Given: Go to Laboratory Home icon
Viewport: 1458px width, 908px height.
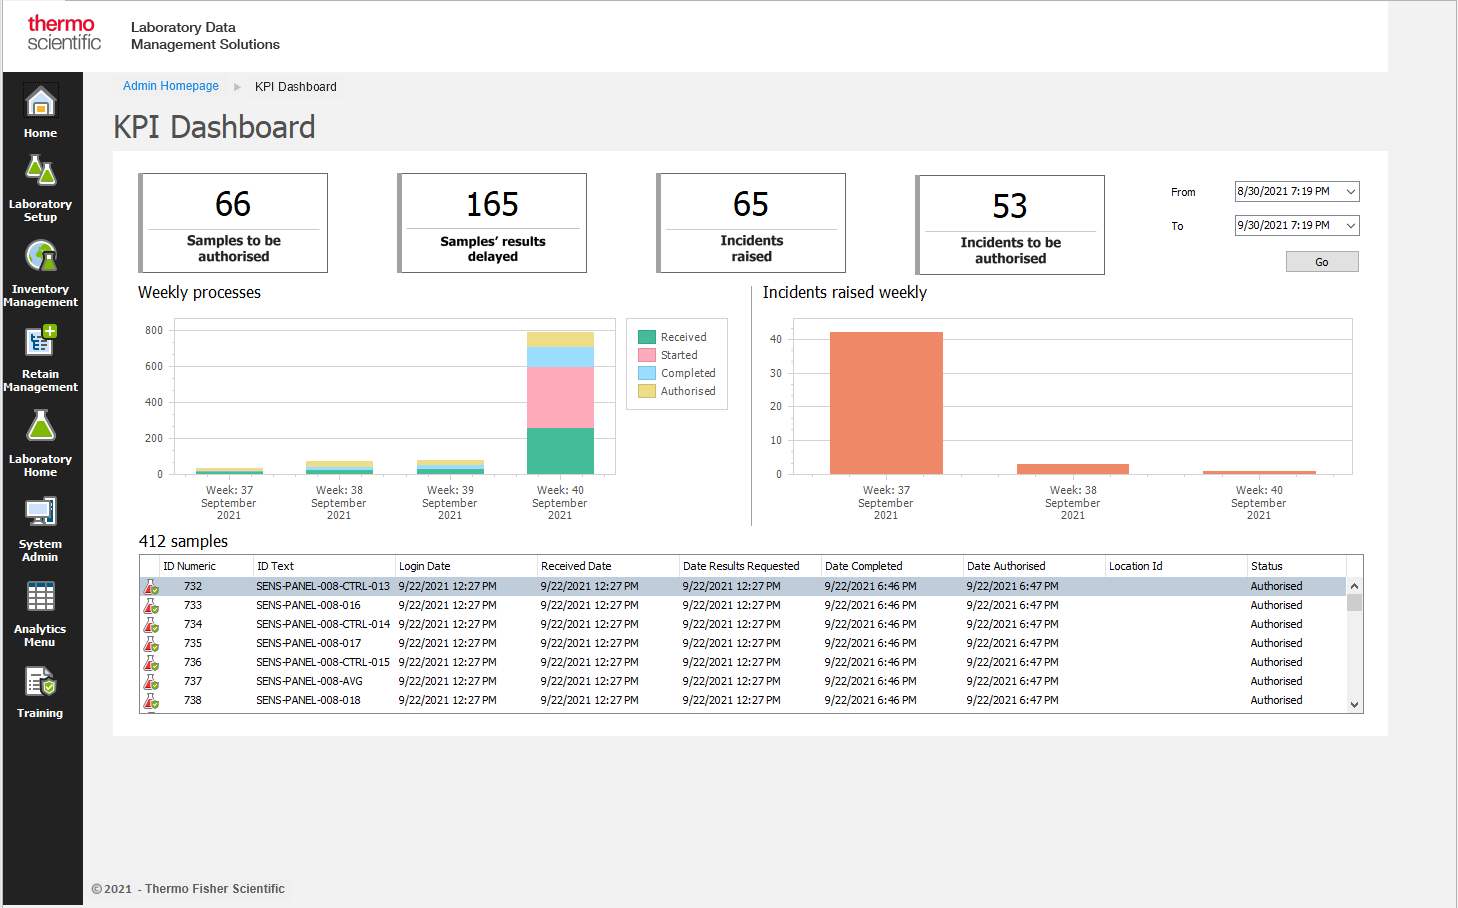Looking at the screenshot, I should pos(41,427).
